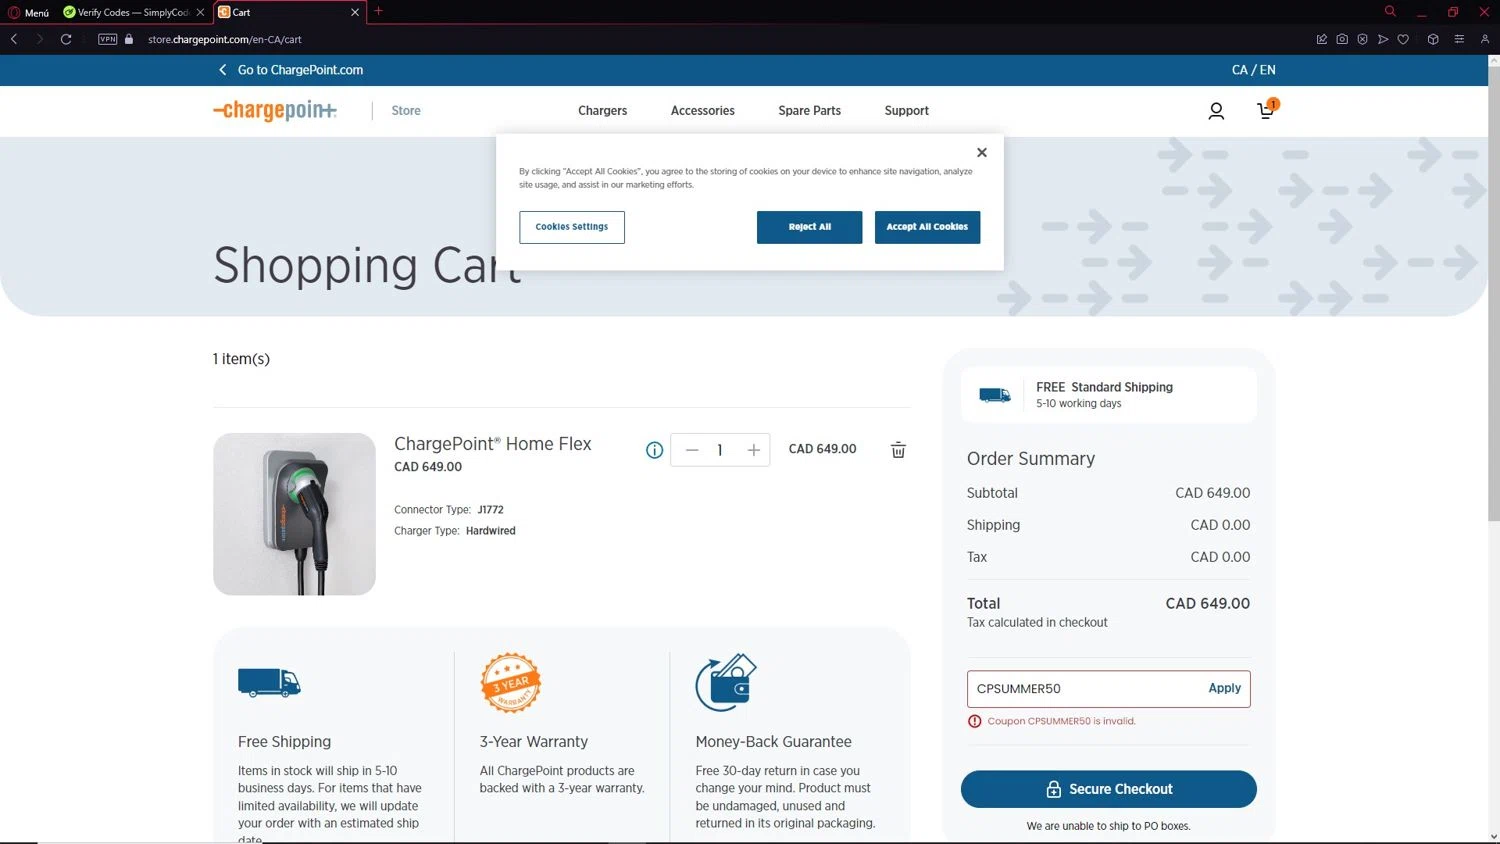Click the address bar URL
1500x844 pixels.
[x=225, y=39]
